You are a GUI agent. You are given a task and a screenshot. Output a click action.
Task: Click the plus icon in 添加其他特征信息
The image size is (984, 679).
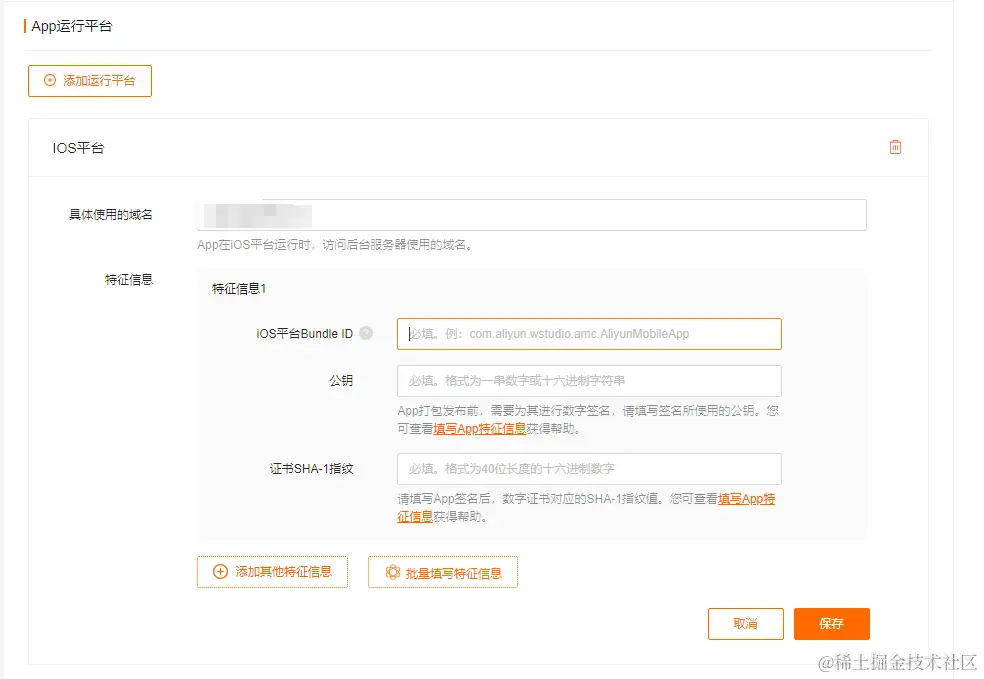(x=220, y=572)
